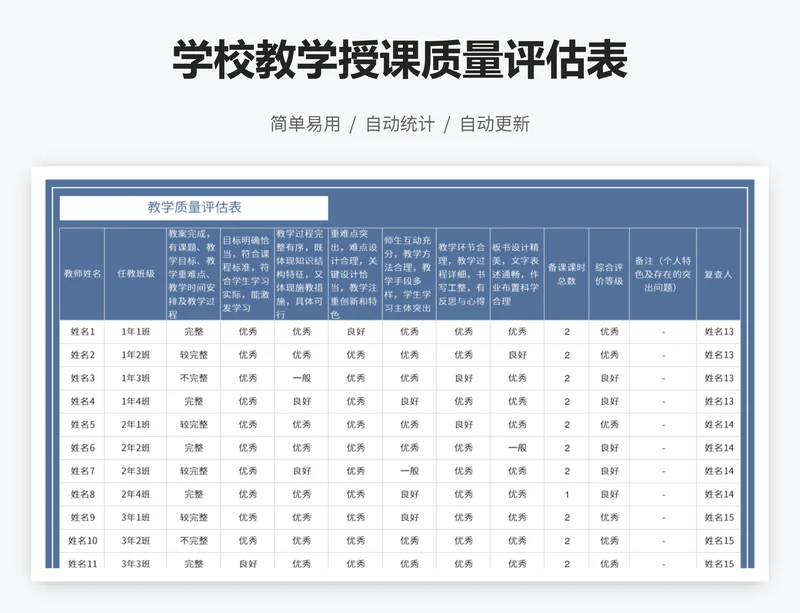Viewport: 800px width, 613px height.
Task: Click the 复查人 column header
Action: click(x=718, y=274)
